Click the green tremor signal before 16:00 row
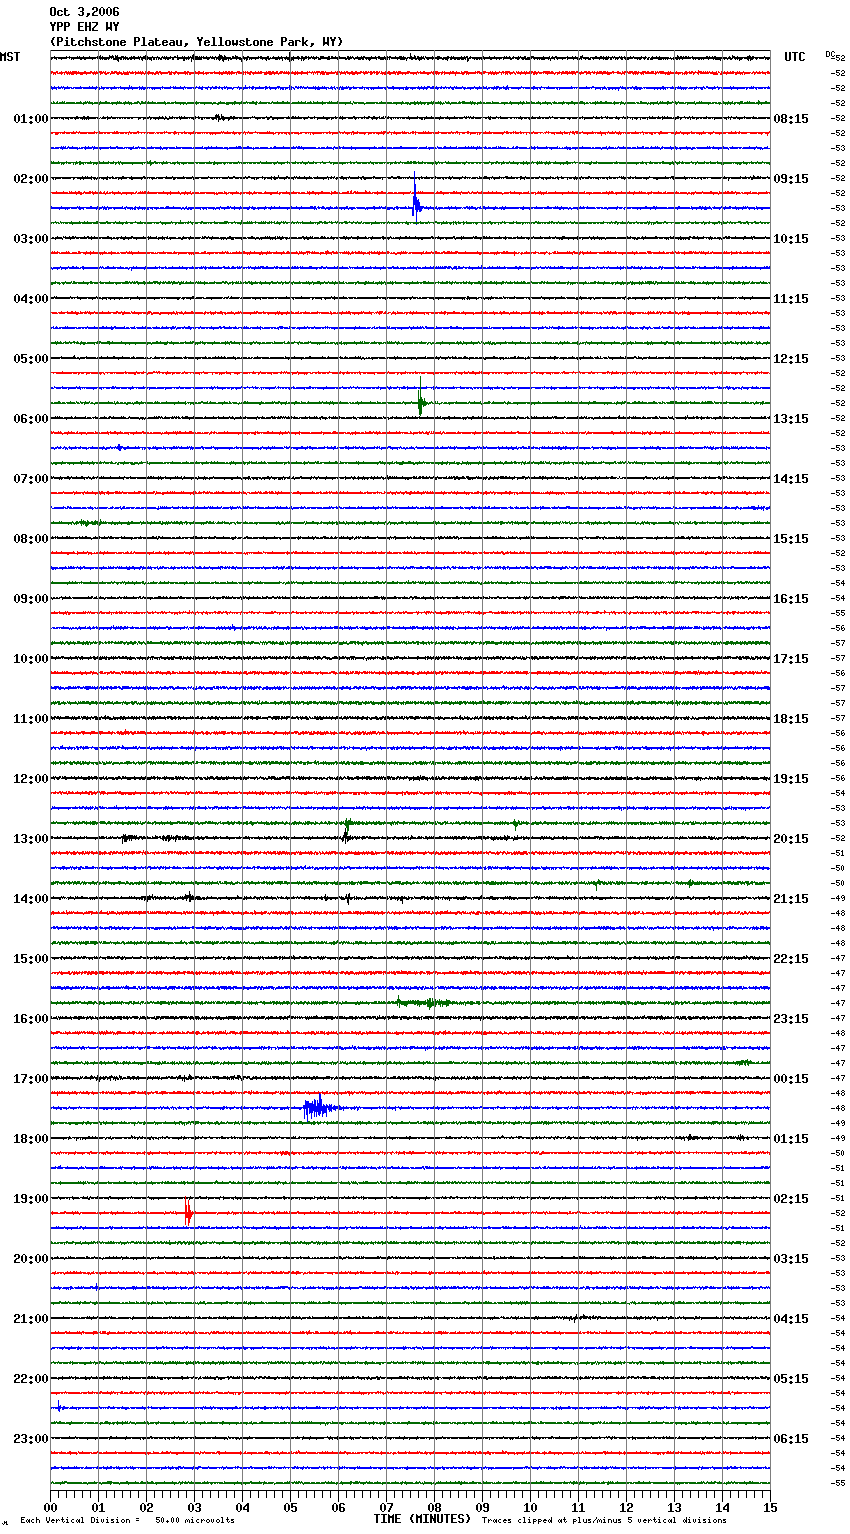850x1534 pixels. 424,1002
